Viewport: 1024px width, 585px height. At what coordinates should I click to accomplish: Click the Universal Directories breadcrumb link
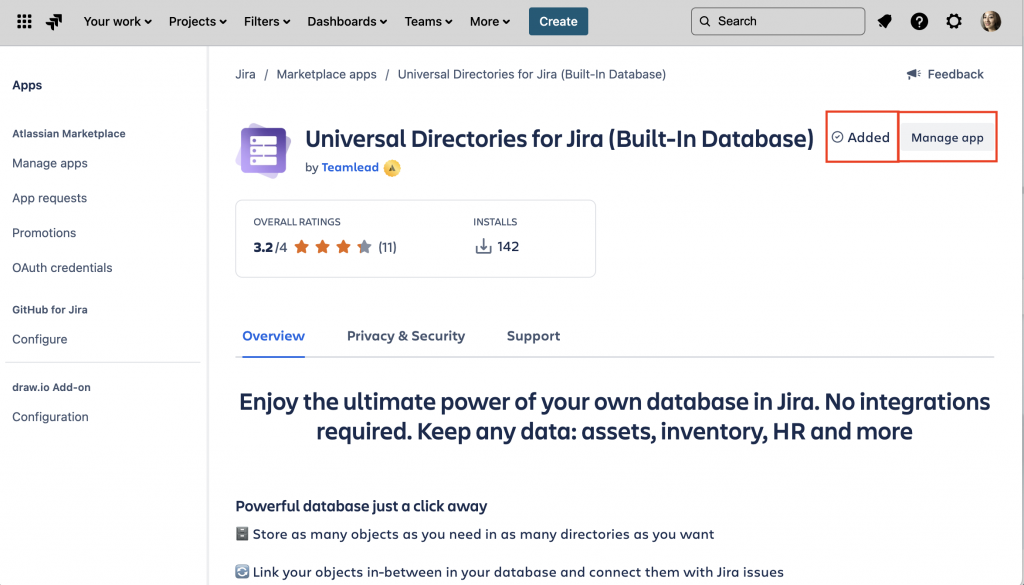point(532,74)
